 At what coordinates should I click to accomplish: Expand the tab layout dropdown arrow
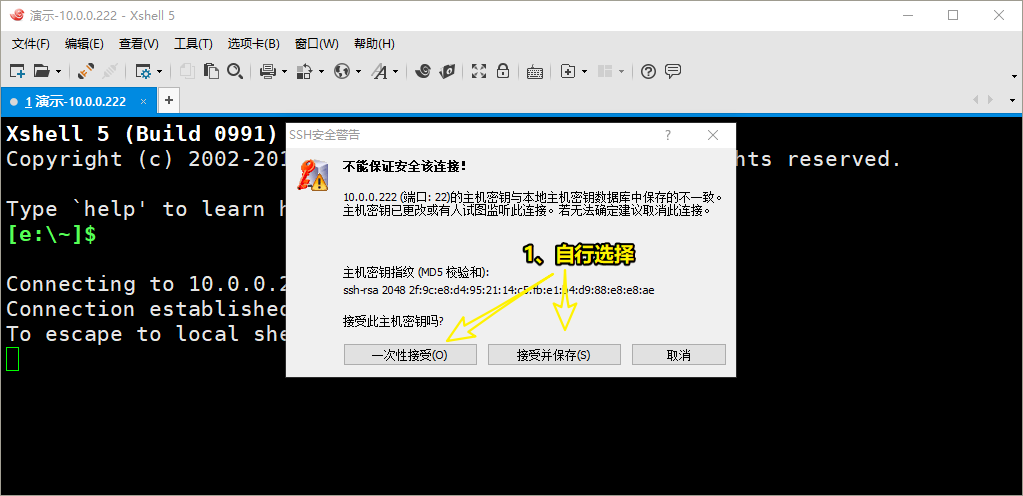[x=622, y=72]
